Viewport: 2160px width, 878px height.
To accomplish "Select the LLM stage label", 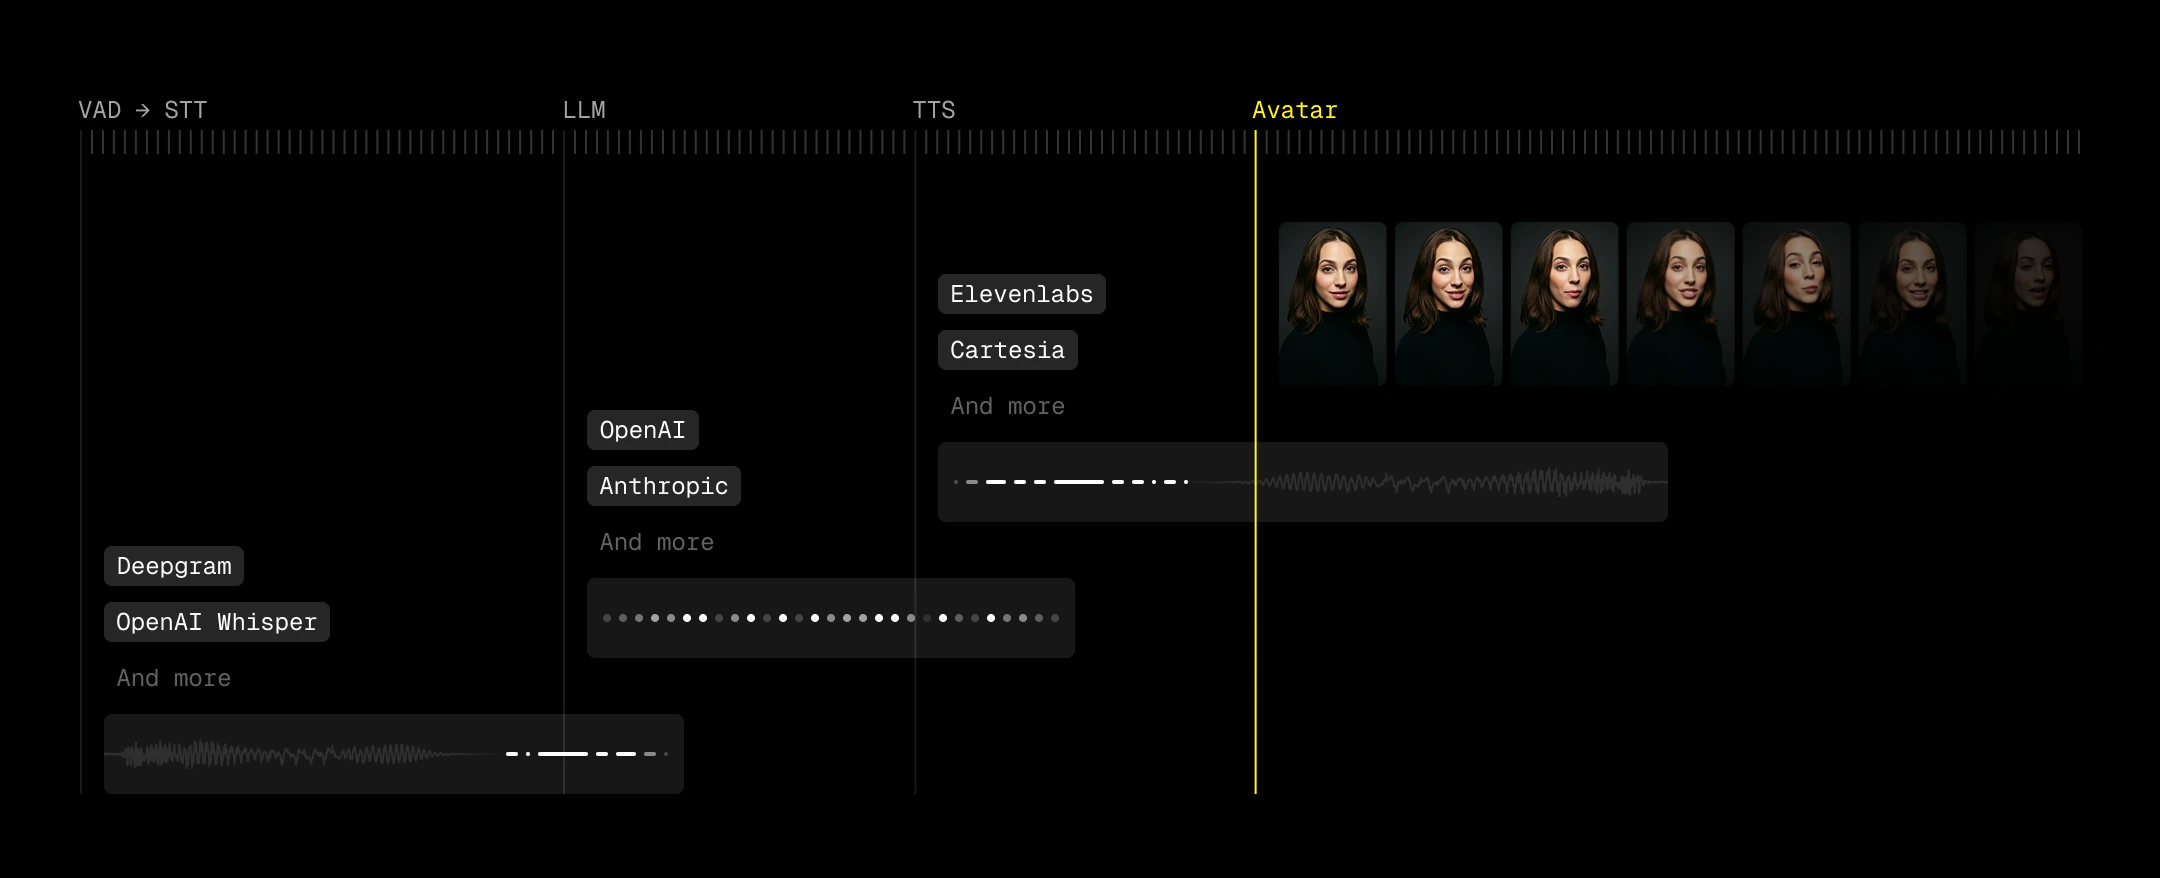I will [584, 110].
